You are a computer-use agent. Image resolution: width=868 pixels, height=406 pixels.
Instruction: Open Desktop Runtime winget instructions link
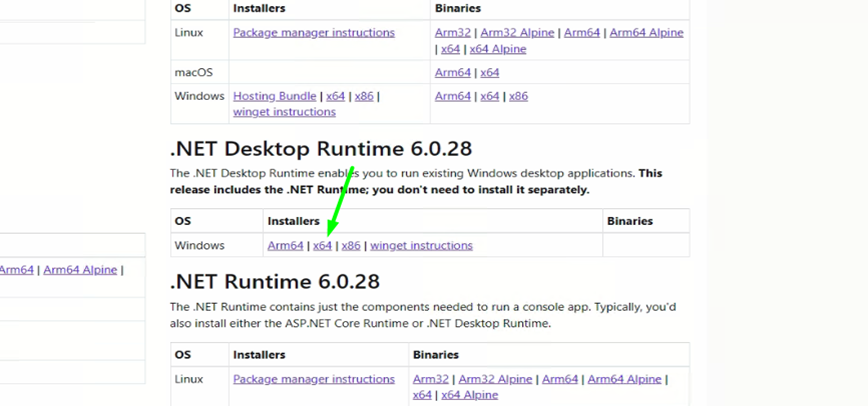(421, 245)
